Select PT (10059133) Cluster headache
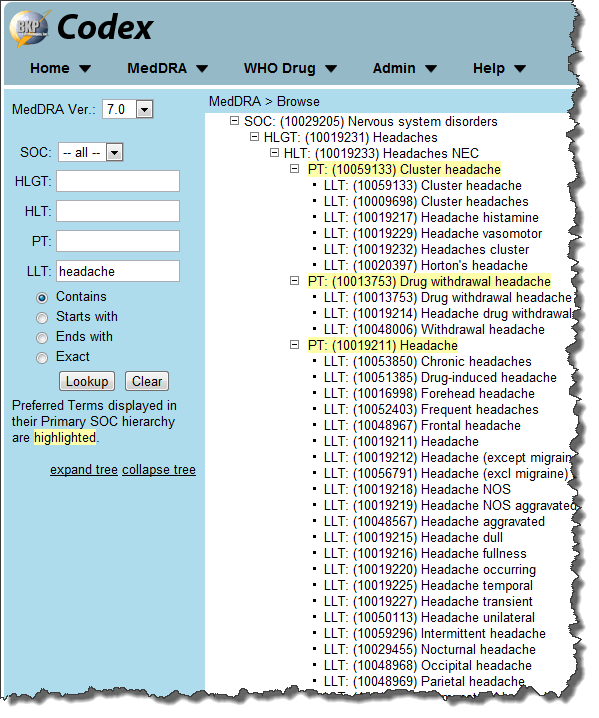The height and width of the screenshot is (718, 599). [x=404, y=170]
